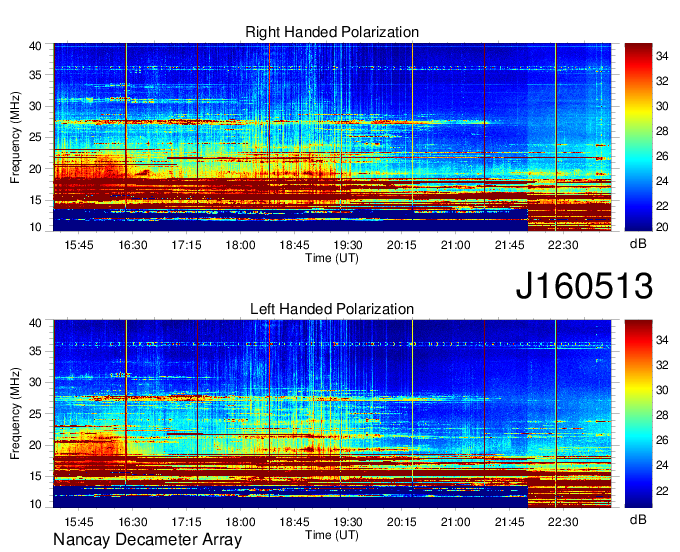
Task: Click the "Left Handed Polarization" plot title
Action: pos(332,309)
